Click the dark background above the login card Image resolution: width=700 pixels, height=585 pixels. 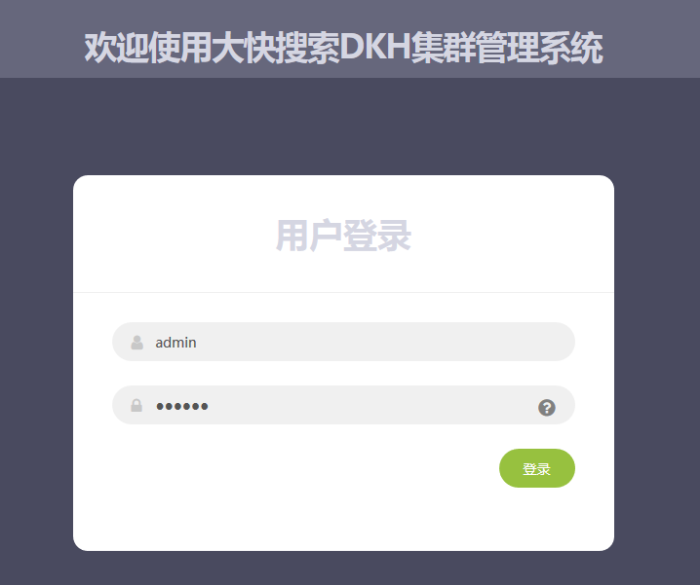coord(343,126)
